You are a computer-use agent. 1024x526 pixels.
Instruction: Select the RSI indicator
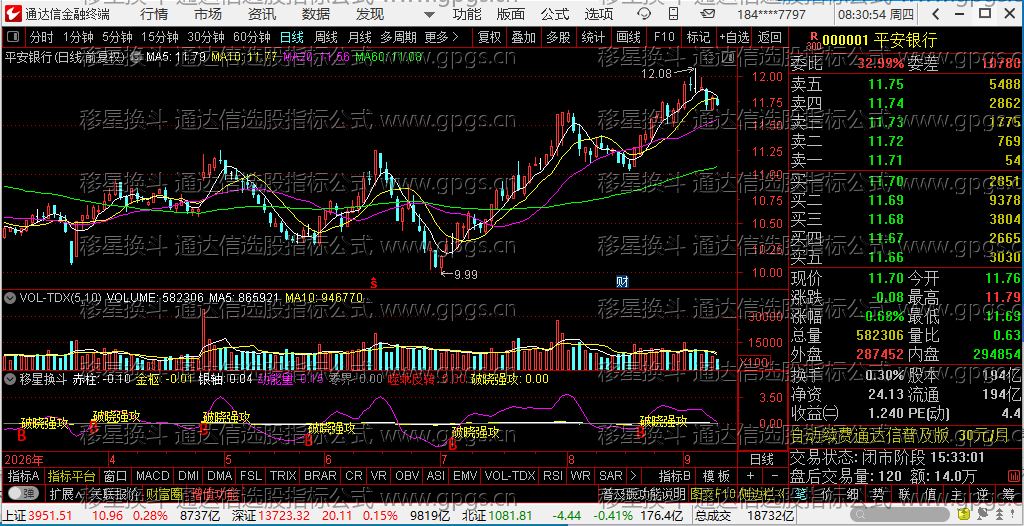pyautogui.click(x=553, y=476)
